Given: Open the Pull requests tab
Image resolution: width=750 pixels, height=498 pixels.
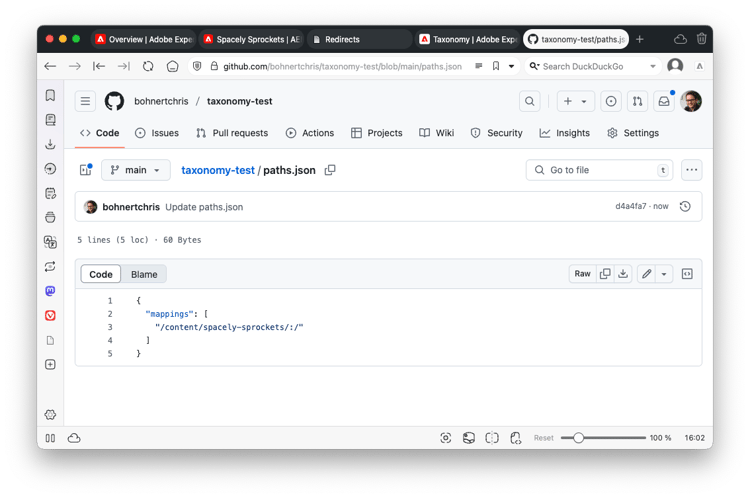Looking at the screenshot, I should pyautogui.click(x=232, y=133).
